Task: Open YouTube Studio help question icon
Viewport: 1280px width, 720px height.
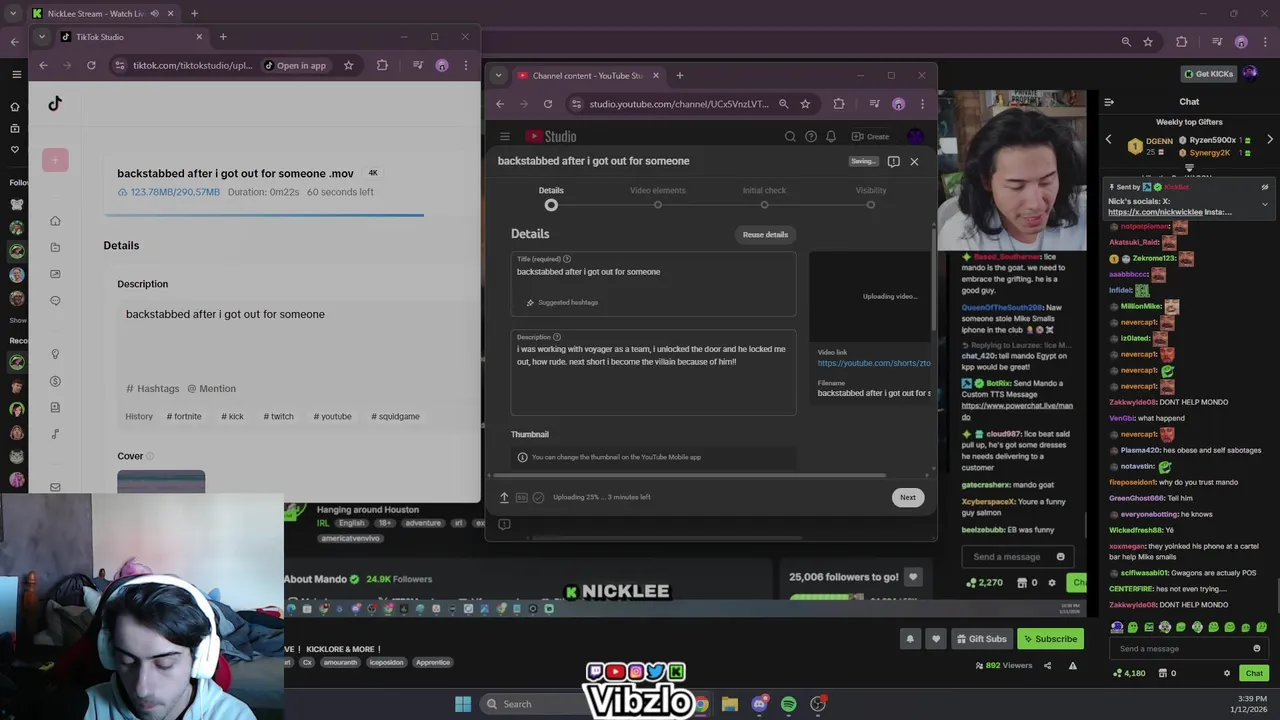Action: coord(811,137)
